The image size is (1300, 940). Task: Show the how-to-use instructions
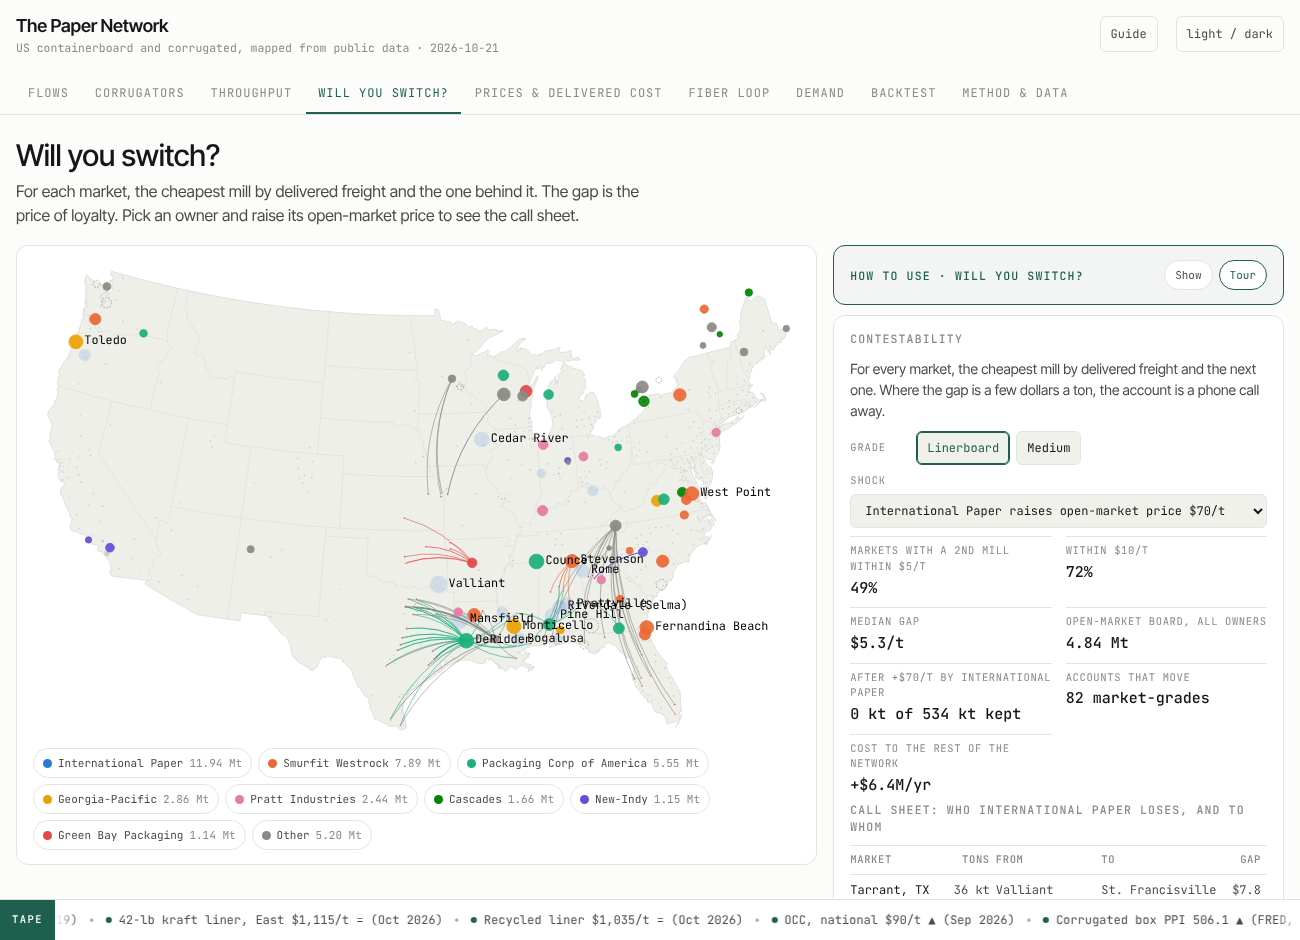(x=1188, y=275)
